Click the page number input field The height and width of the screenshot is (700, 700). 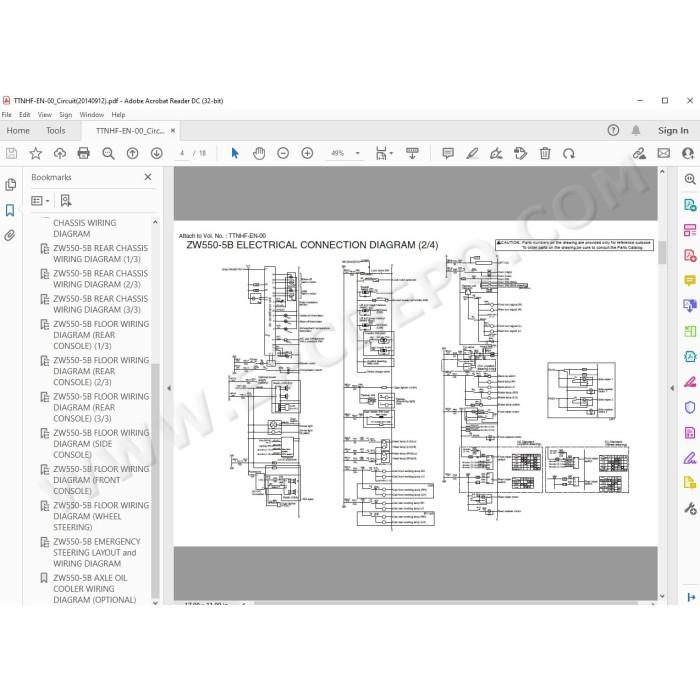[182, 153]
